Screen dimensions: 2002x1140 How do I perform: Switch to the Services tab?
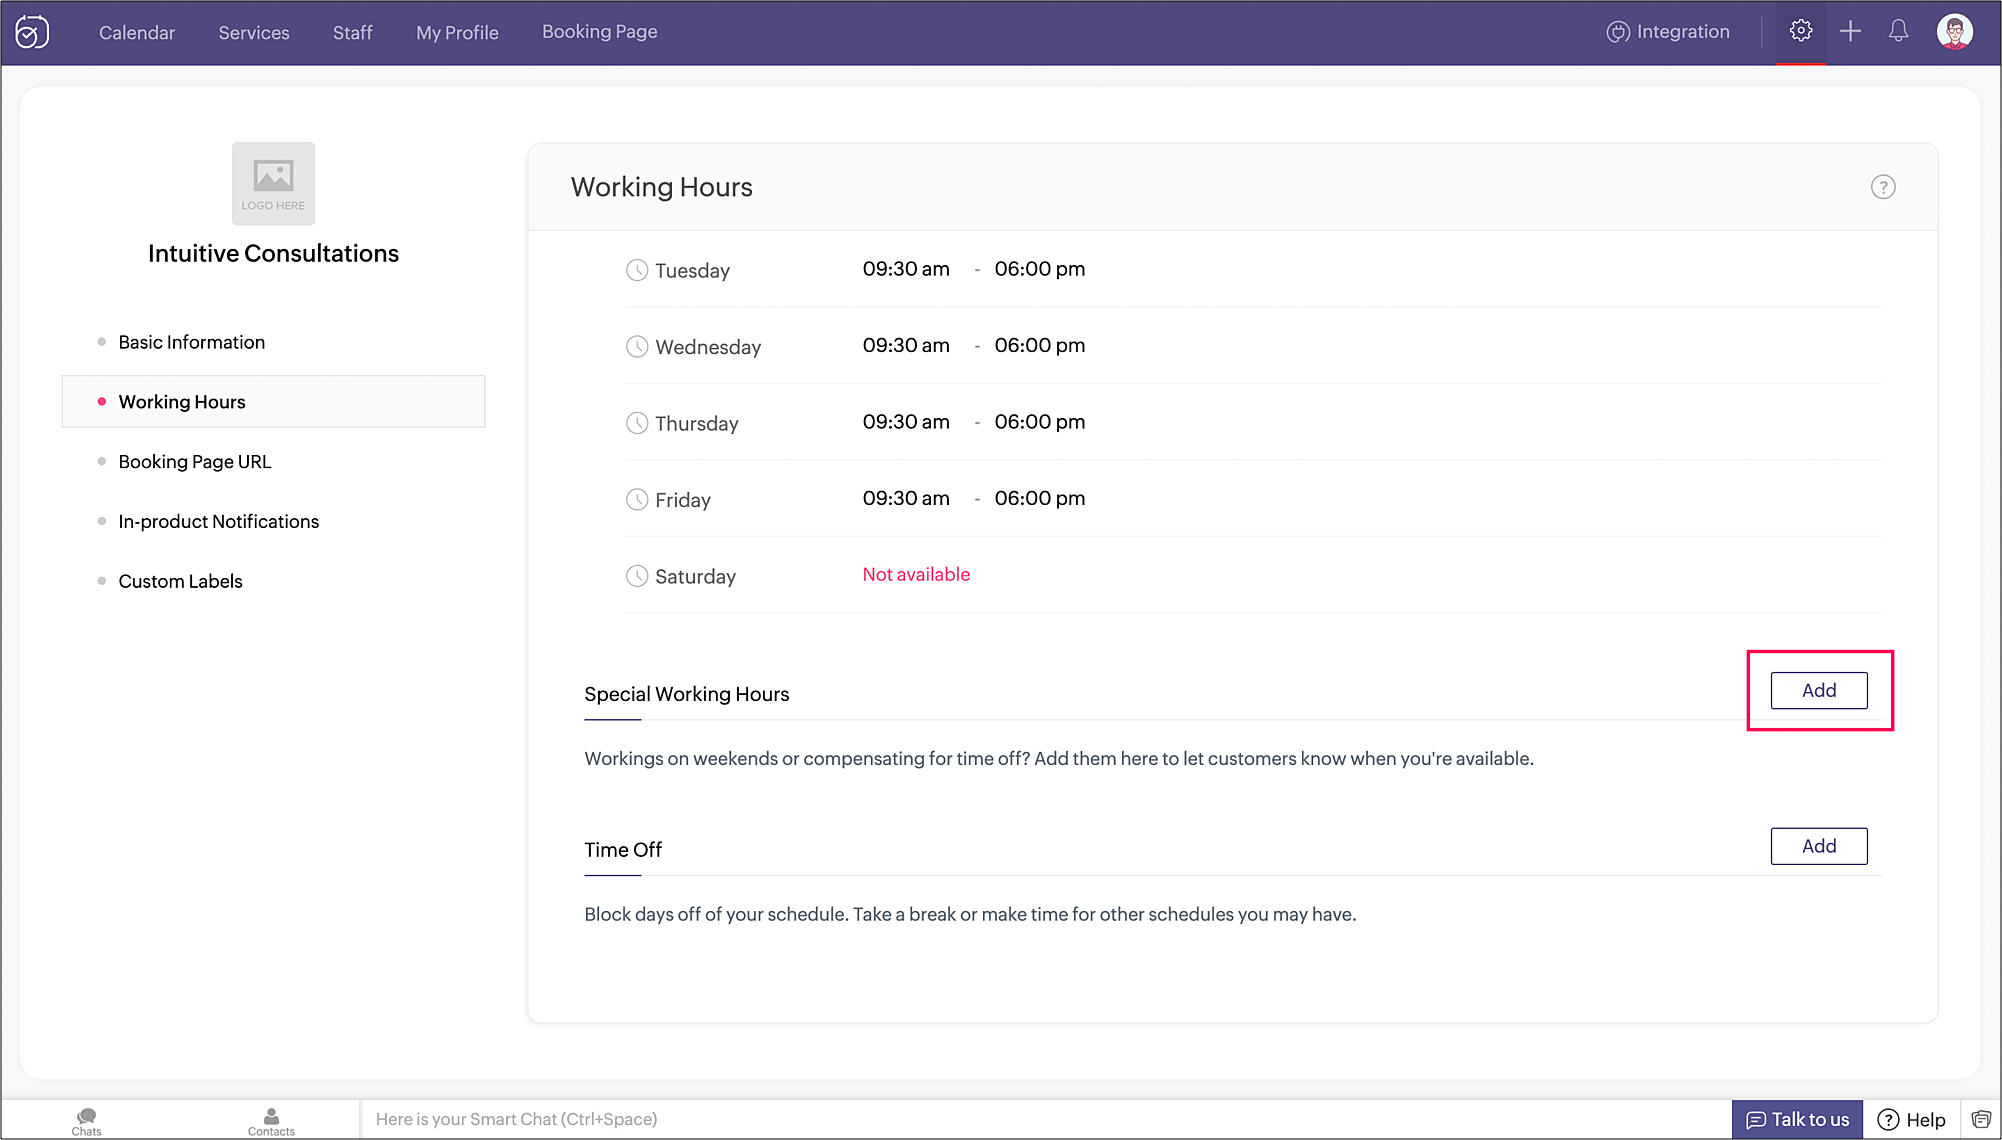(x=254, y=33)
